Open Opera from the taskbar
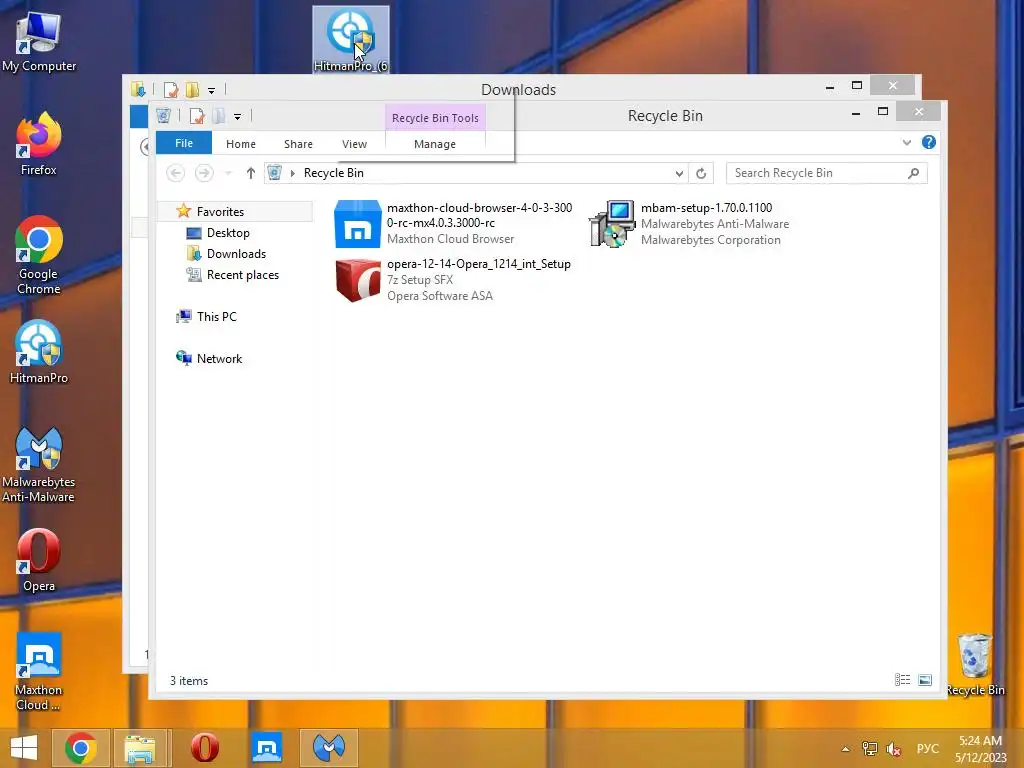Image resolution: width=1024 pixels, height=768 pixels. 204,748
